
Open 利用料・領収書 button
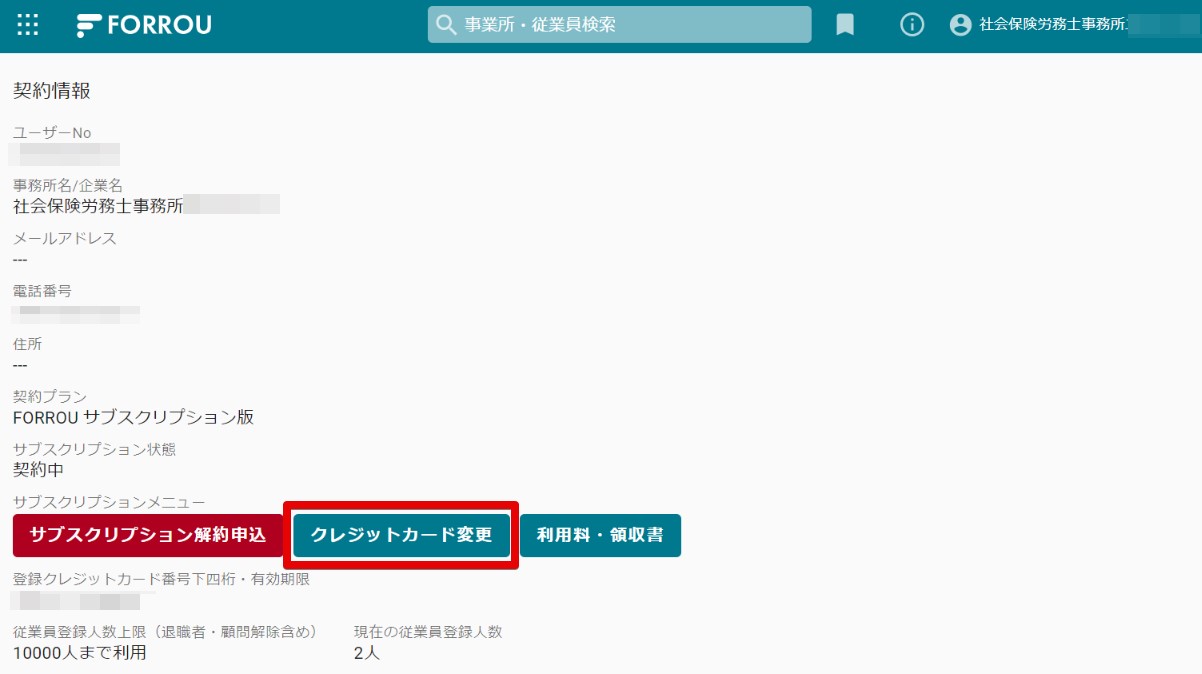pos(600,535)
